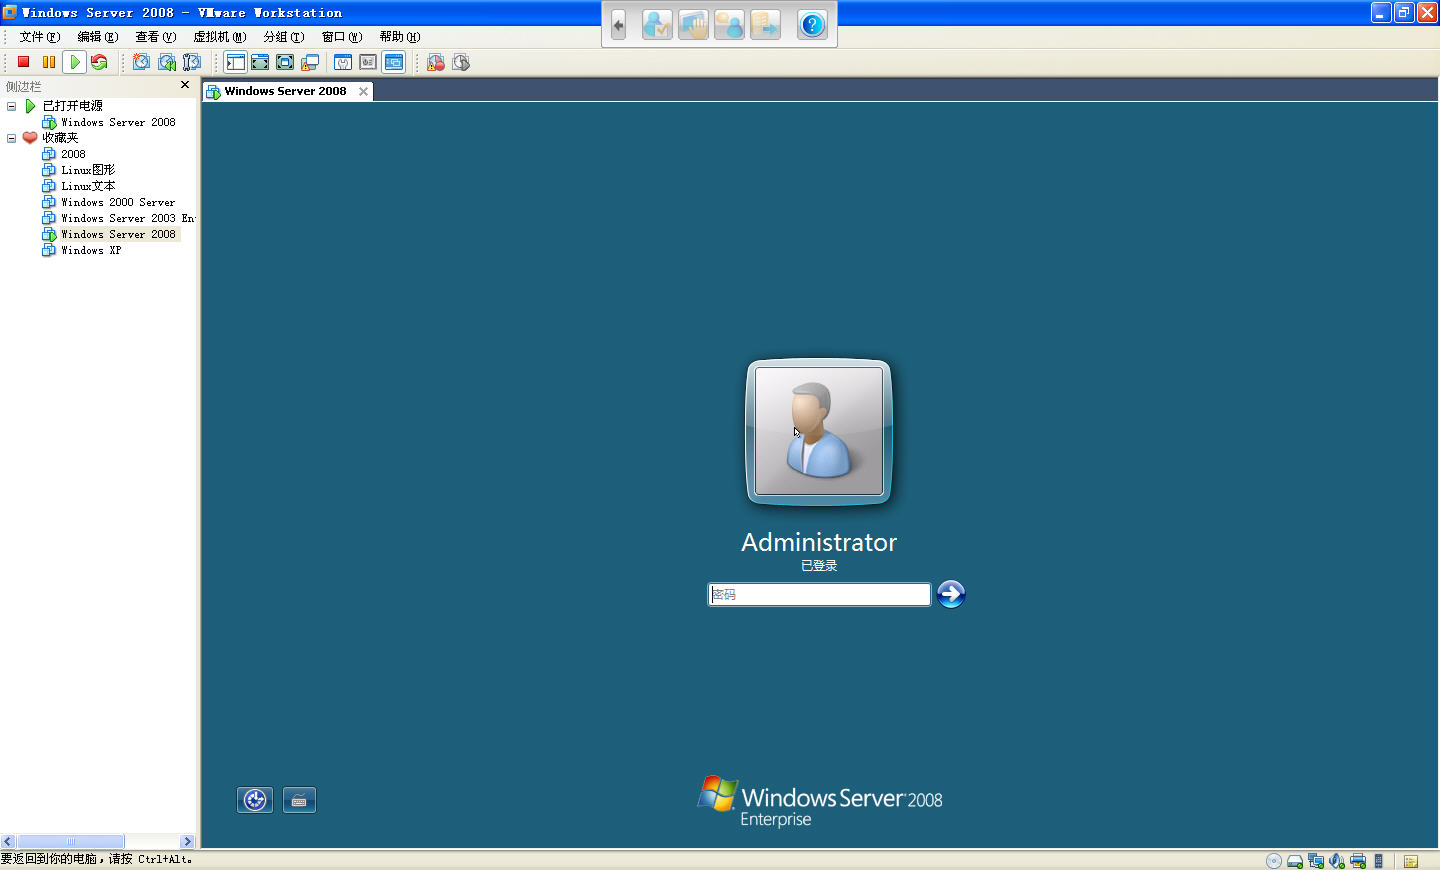
Task: Open the 分组(T) menu
Action: [x=284, y=37]
